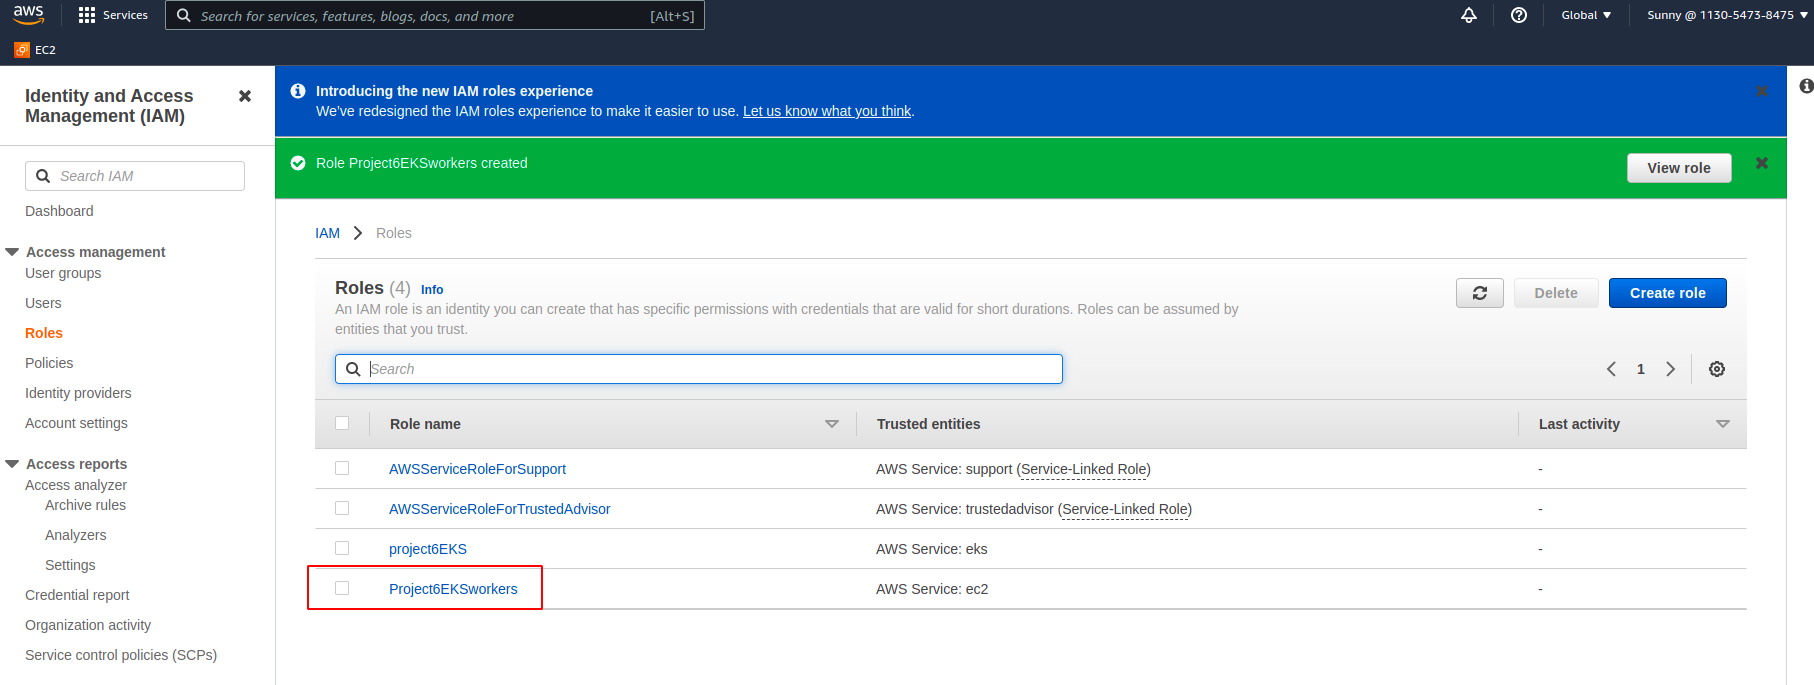Go to previous page of roles
1814x685 pixels.
(1611, 369)
